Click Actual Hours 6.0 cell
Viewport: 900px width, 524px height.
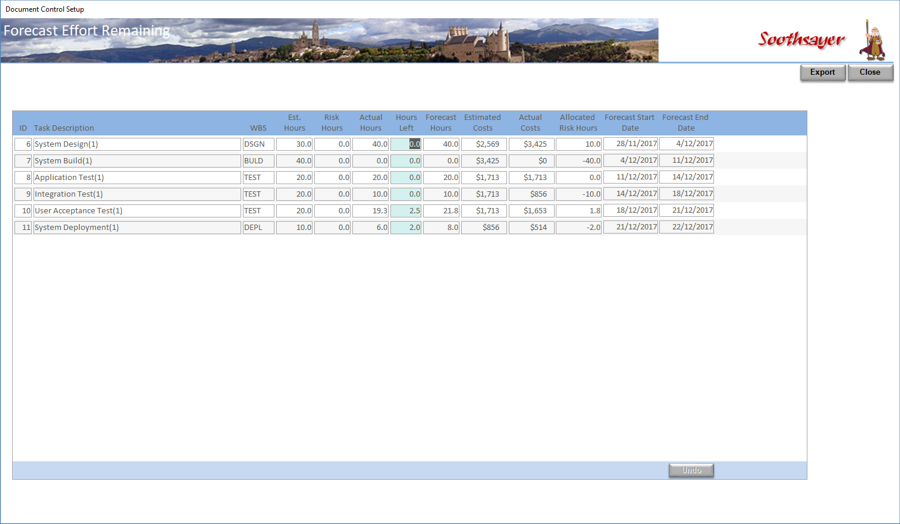point(371,227)
